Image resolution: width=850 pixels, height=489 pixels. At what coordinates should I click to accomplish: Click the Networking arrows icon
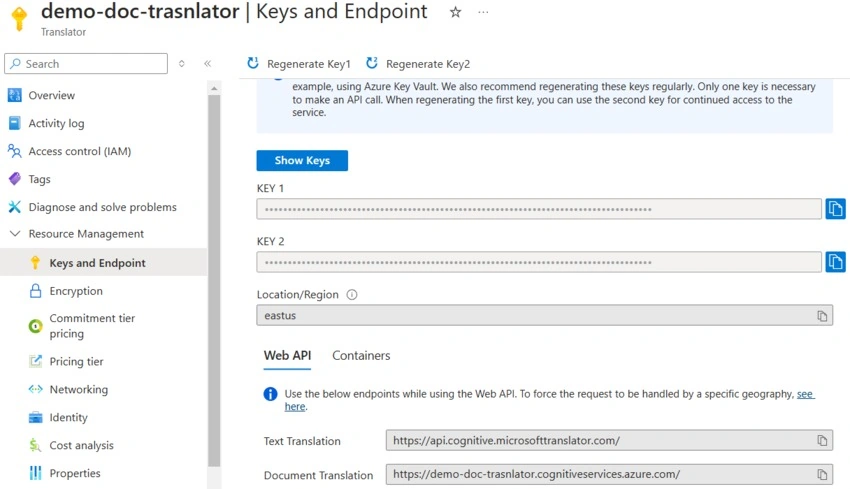[x=35, y=389]
